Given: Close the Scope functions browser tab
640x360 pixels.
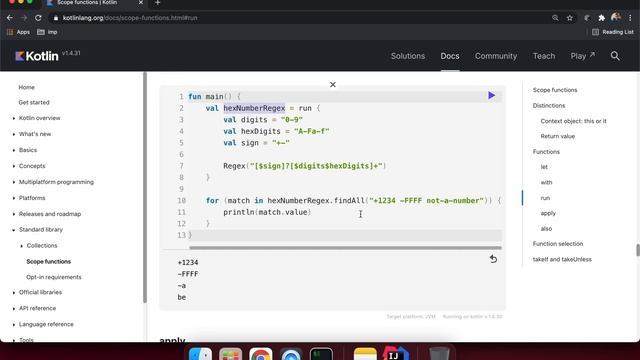Looking at the screenshot, I should [141, 2].
